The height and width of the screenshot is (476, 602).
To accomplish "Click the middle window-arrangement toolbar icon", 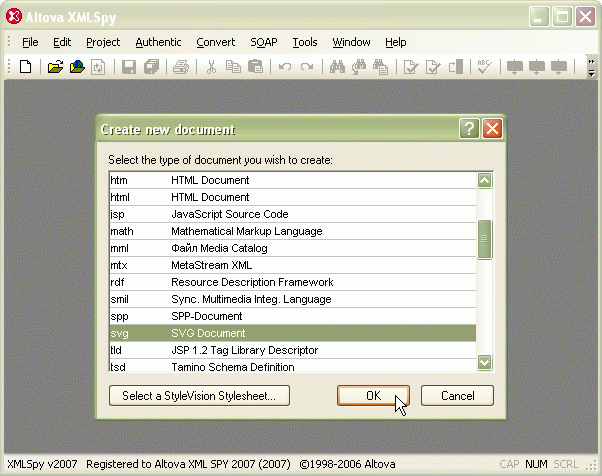I will click(x=536, y=67).
